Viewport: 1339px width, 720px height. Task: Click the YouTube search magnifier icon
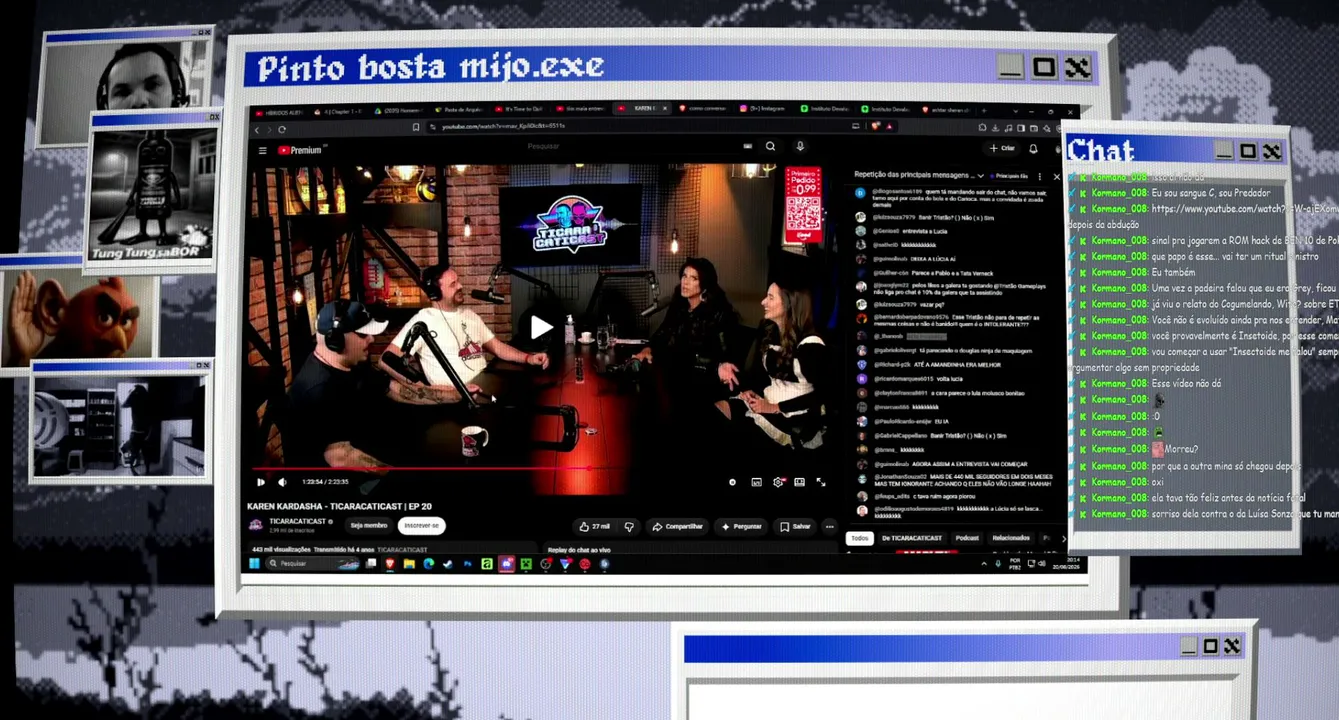(770, 146)
